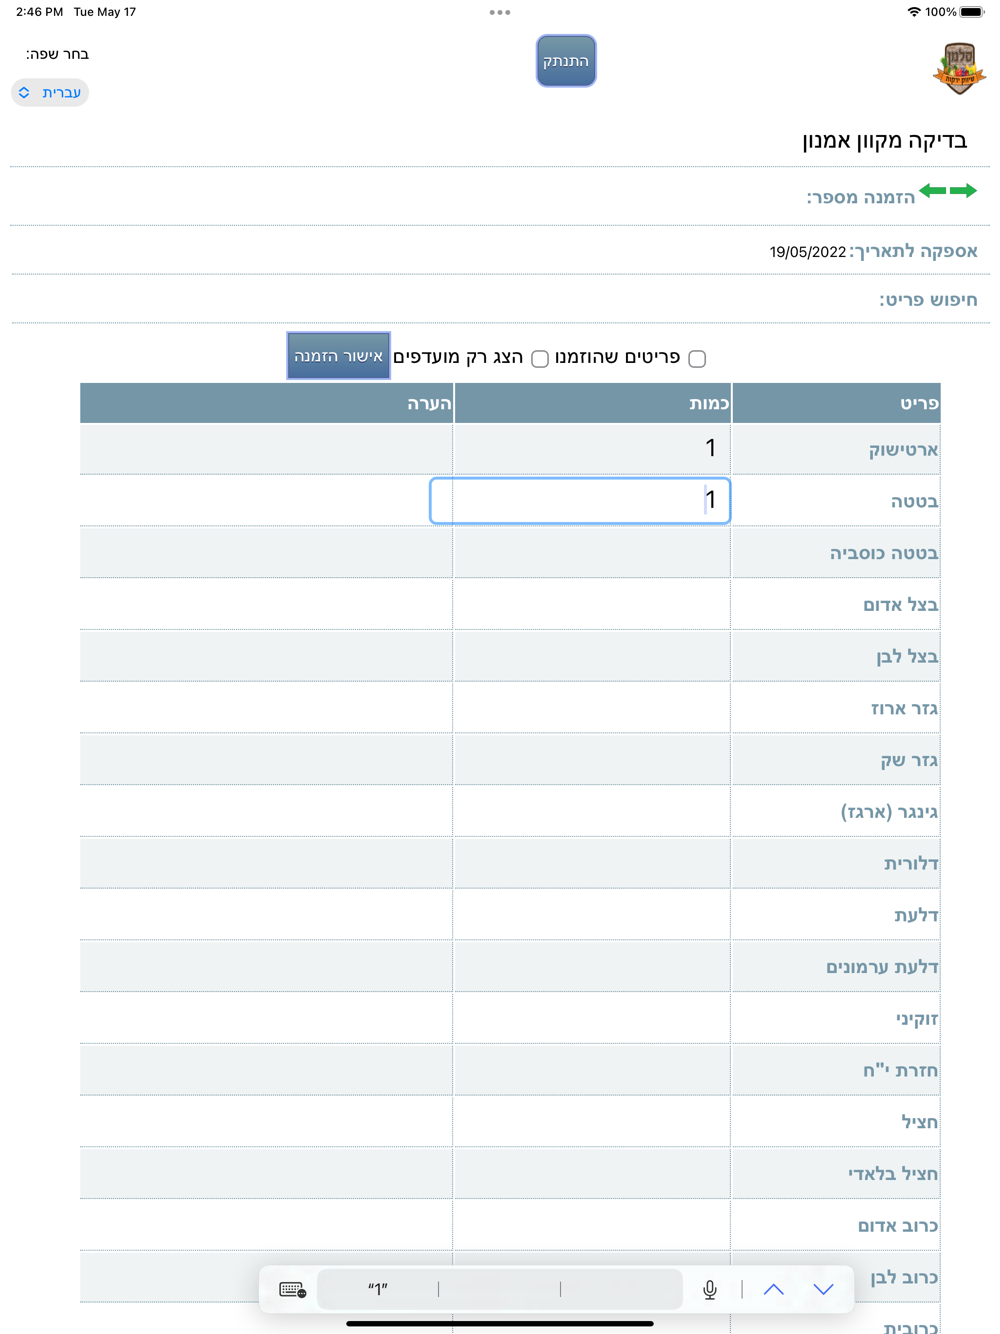Select the "1" keyboard suggestion
The width and height of the screenshot is (1000, 1334).
pos(377,1289)
